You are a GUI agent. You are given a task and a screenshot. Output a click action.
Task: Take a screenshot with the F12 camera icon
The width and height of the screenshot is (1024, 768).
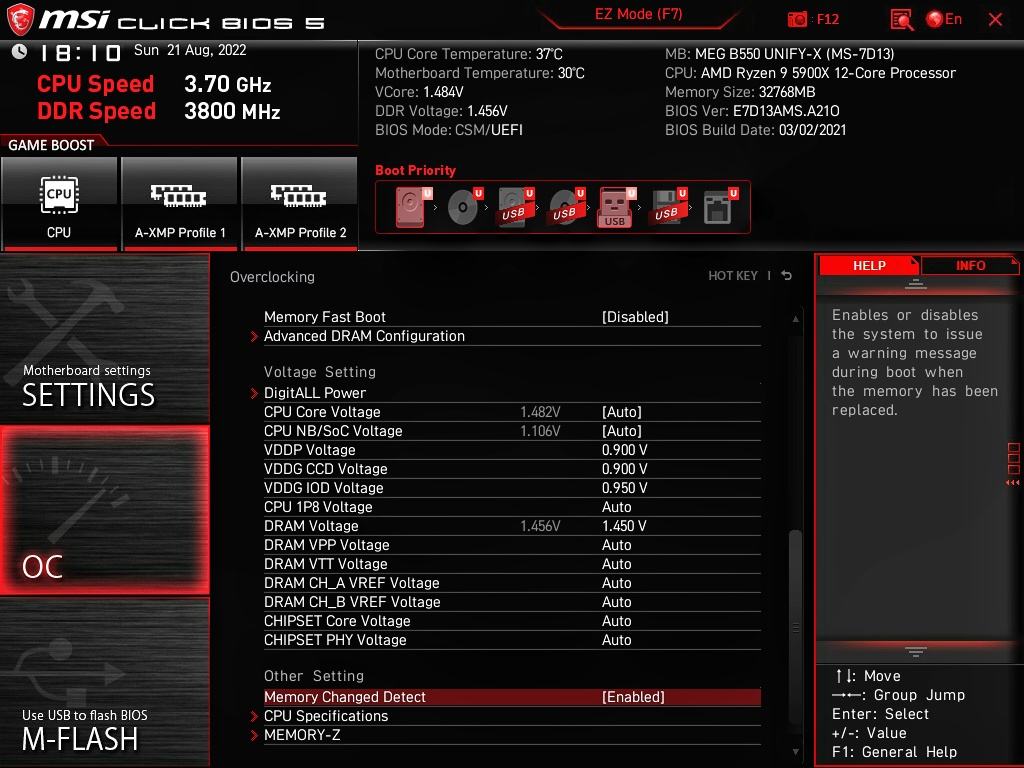(797, 20)
